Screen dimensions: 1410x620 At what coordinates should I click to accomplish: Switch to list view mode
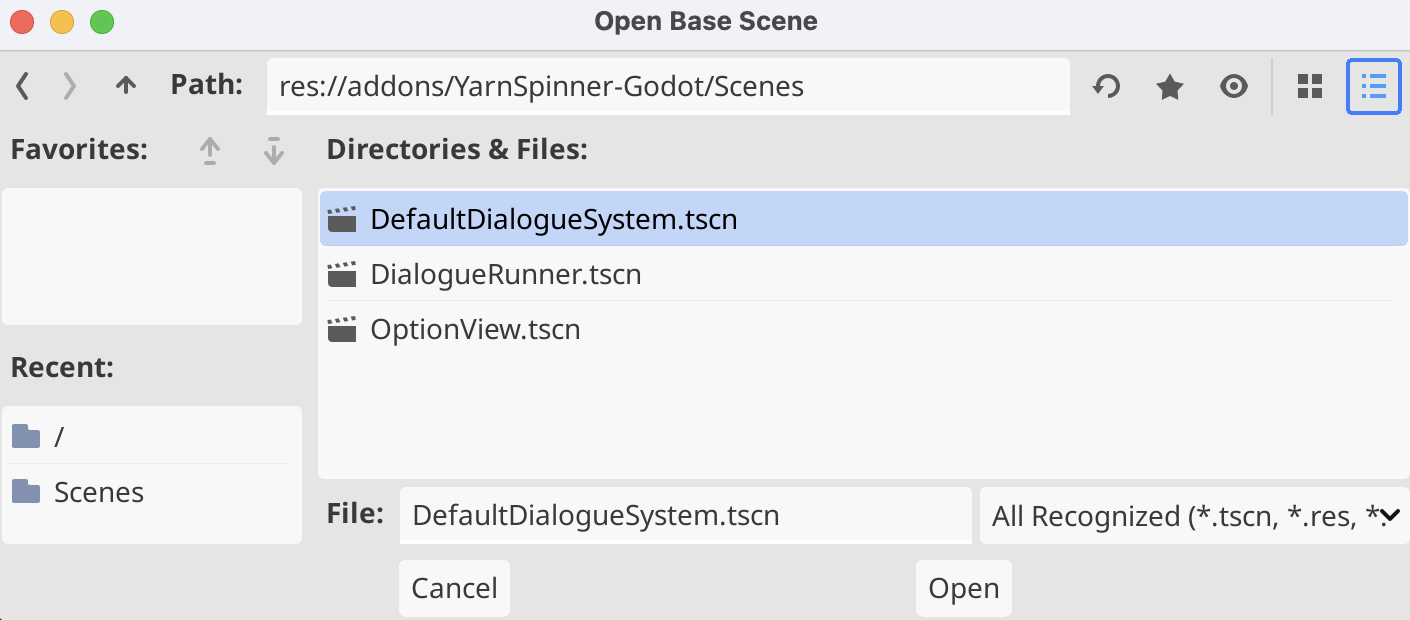[1374, 87]
